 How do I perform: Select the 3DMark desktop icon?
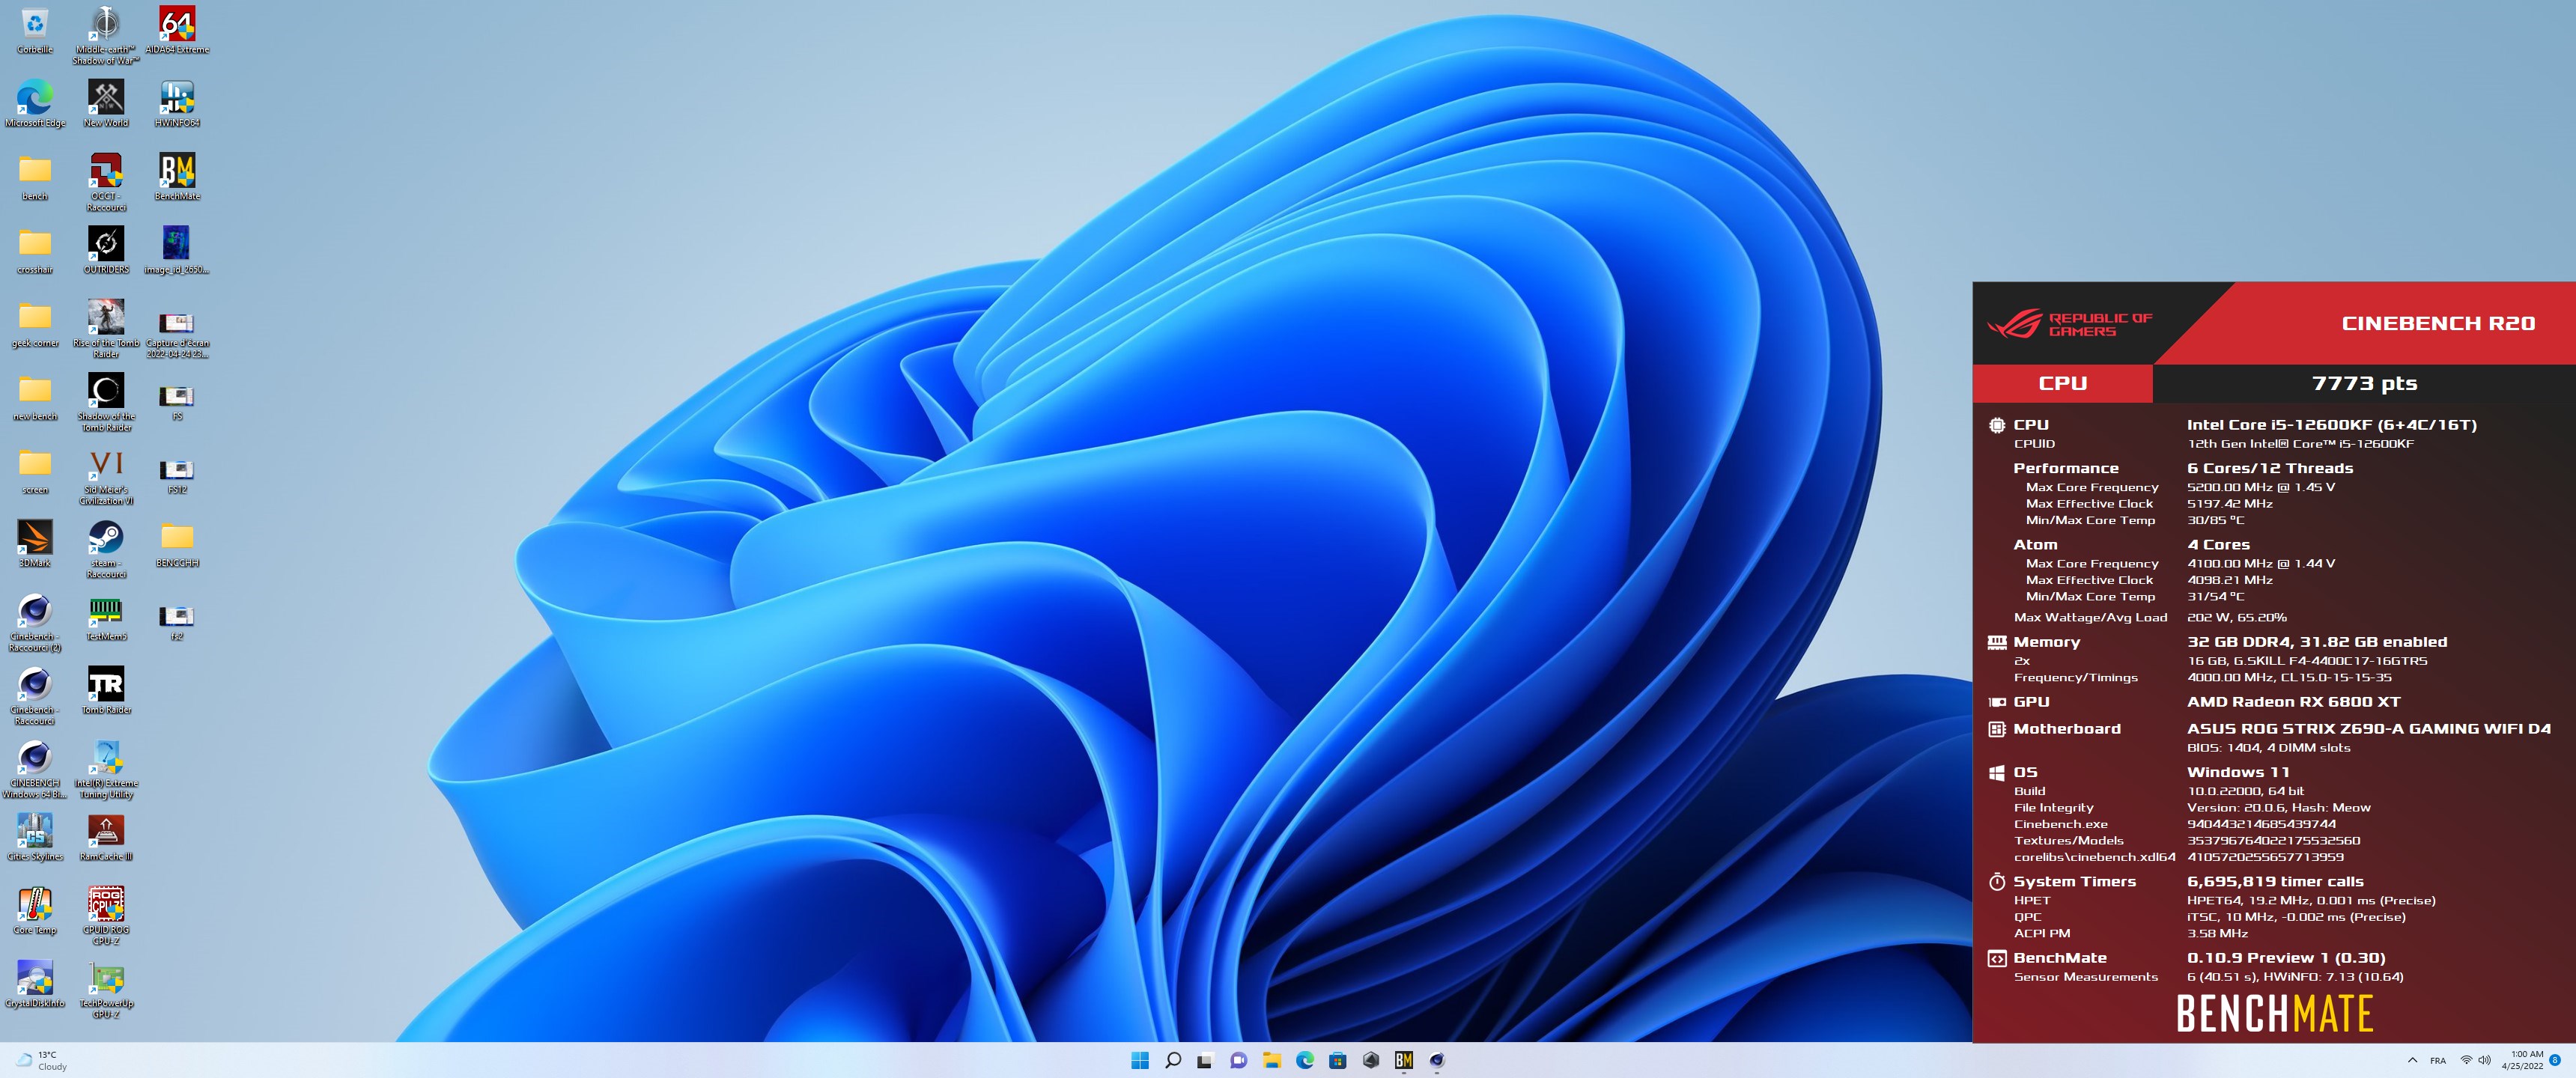point(35,543)
